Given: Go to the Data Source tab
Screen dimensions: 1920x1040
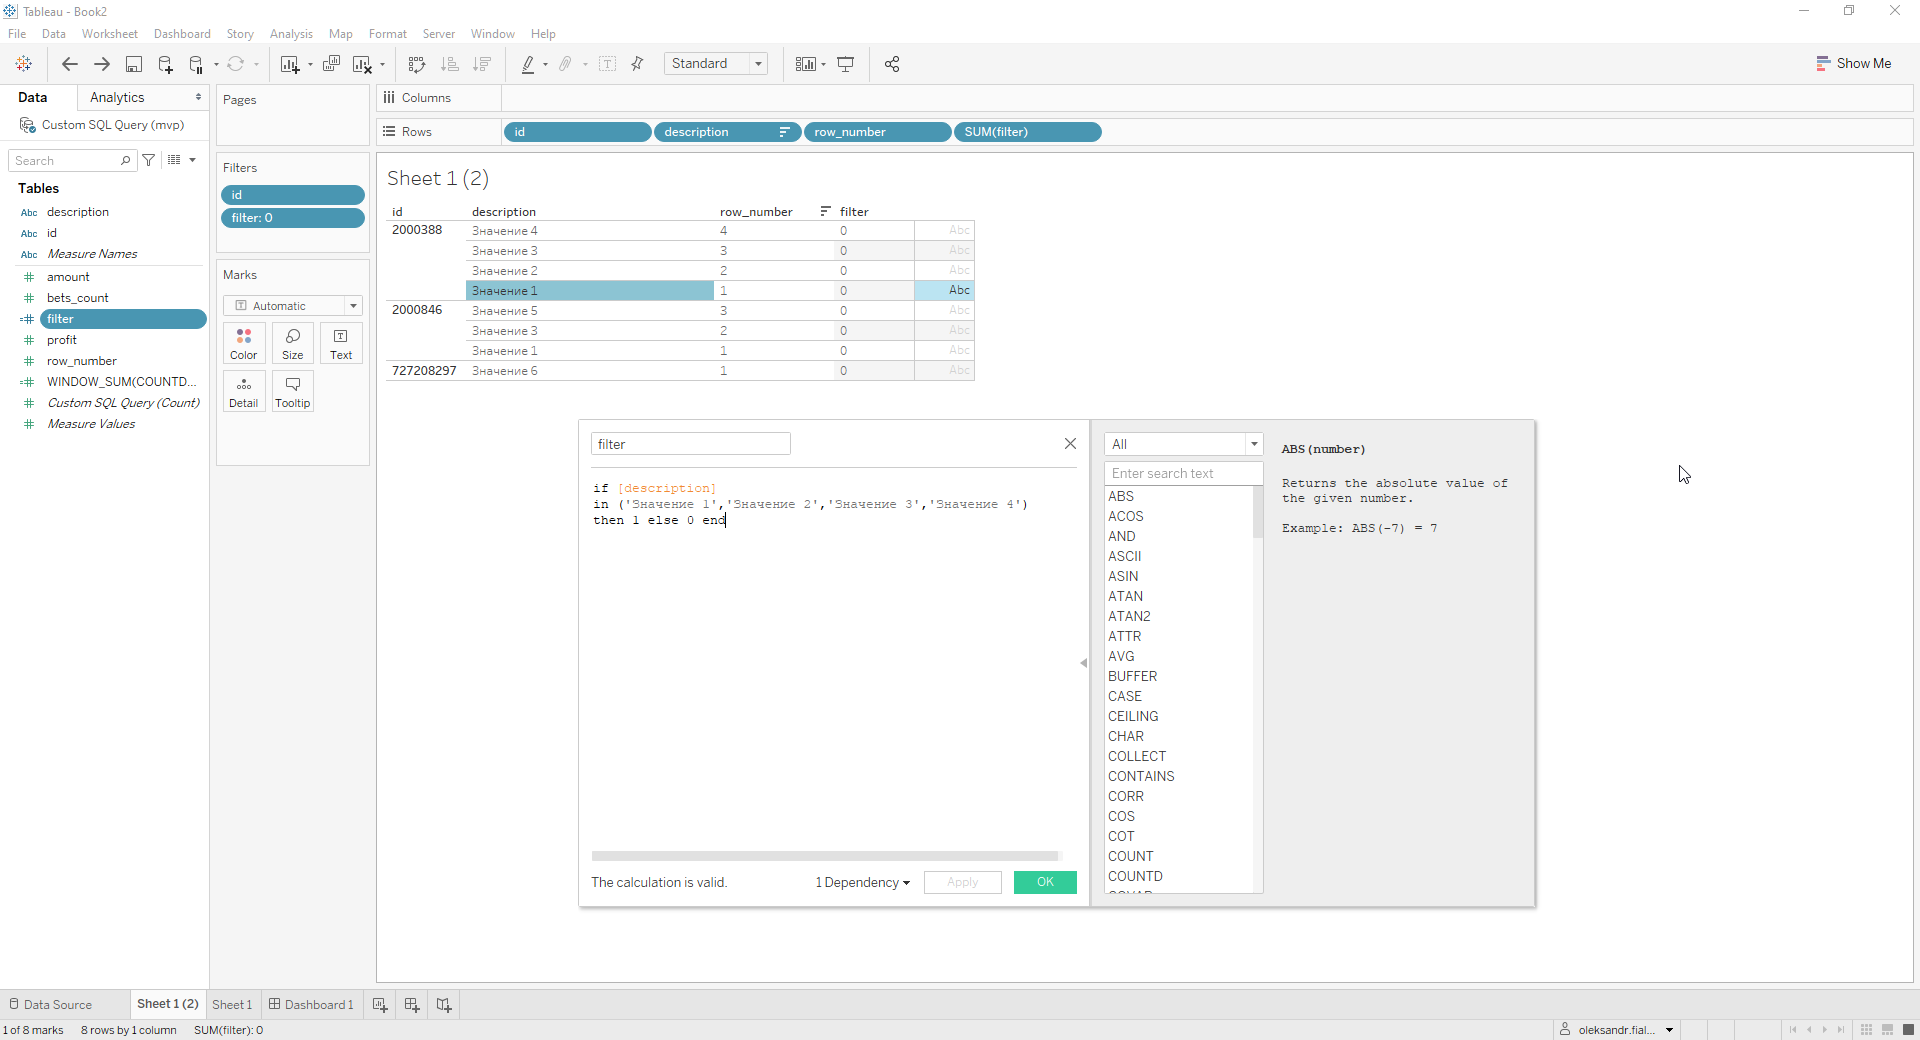Looking at the screenshot, I should pyautogui.click(x=50, y=1005).
